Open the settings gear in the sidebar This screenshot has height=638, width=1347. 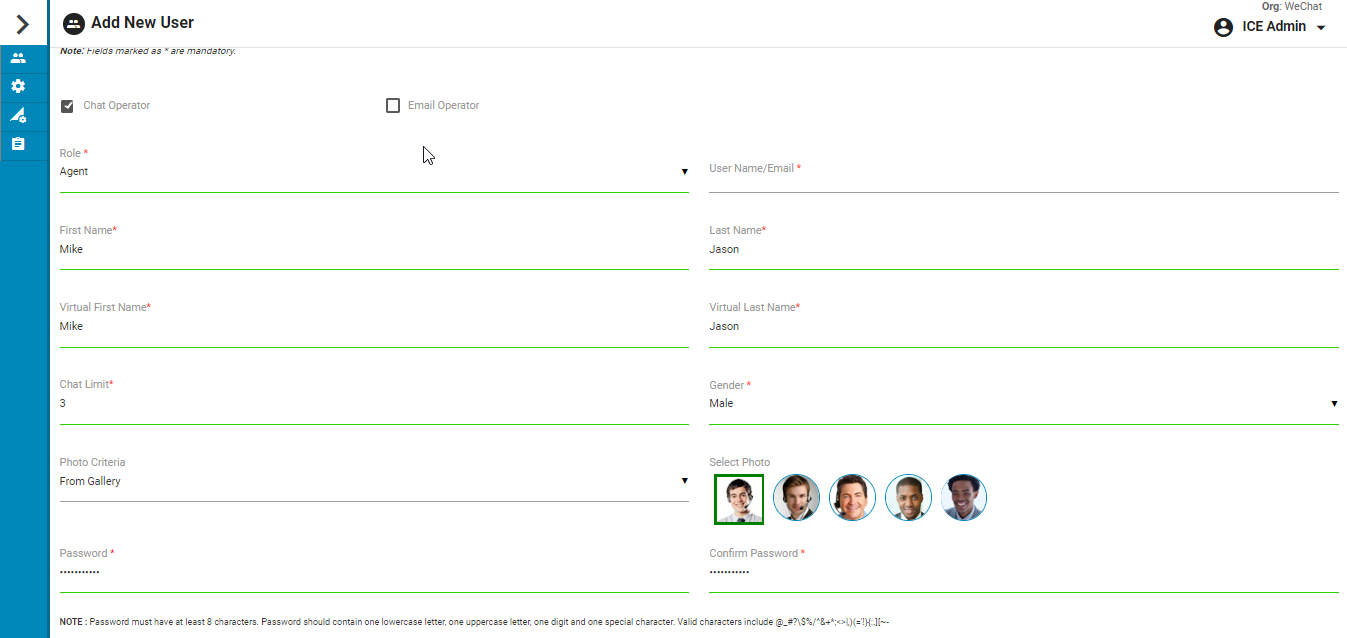click(18, 87)
